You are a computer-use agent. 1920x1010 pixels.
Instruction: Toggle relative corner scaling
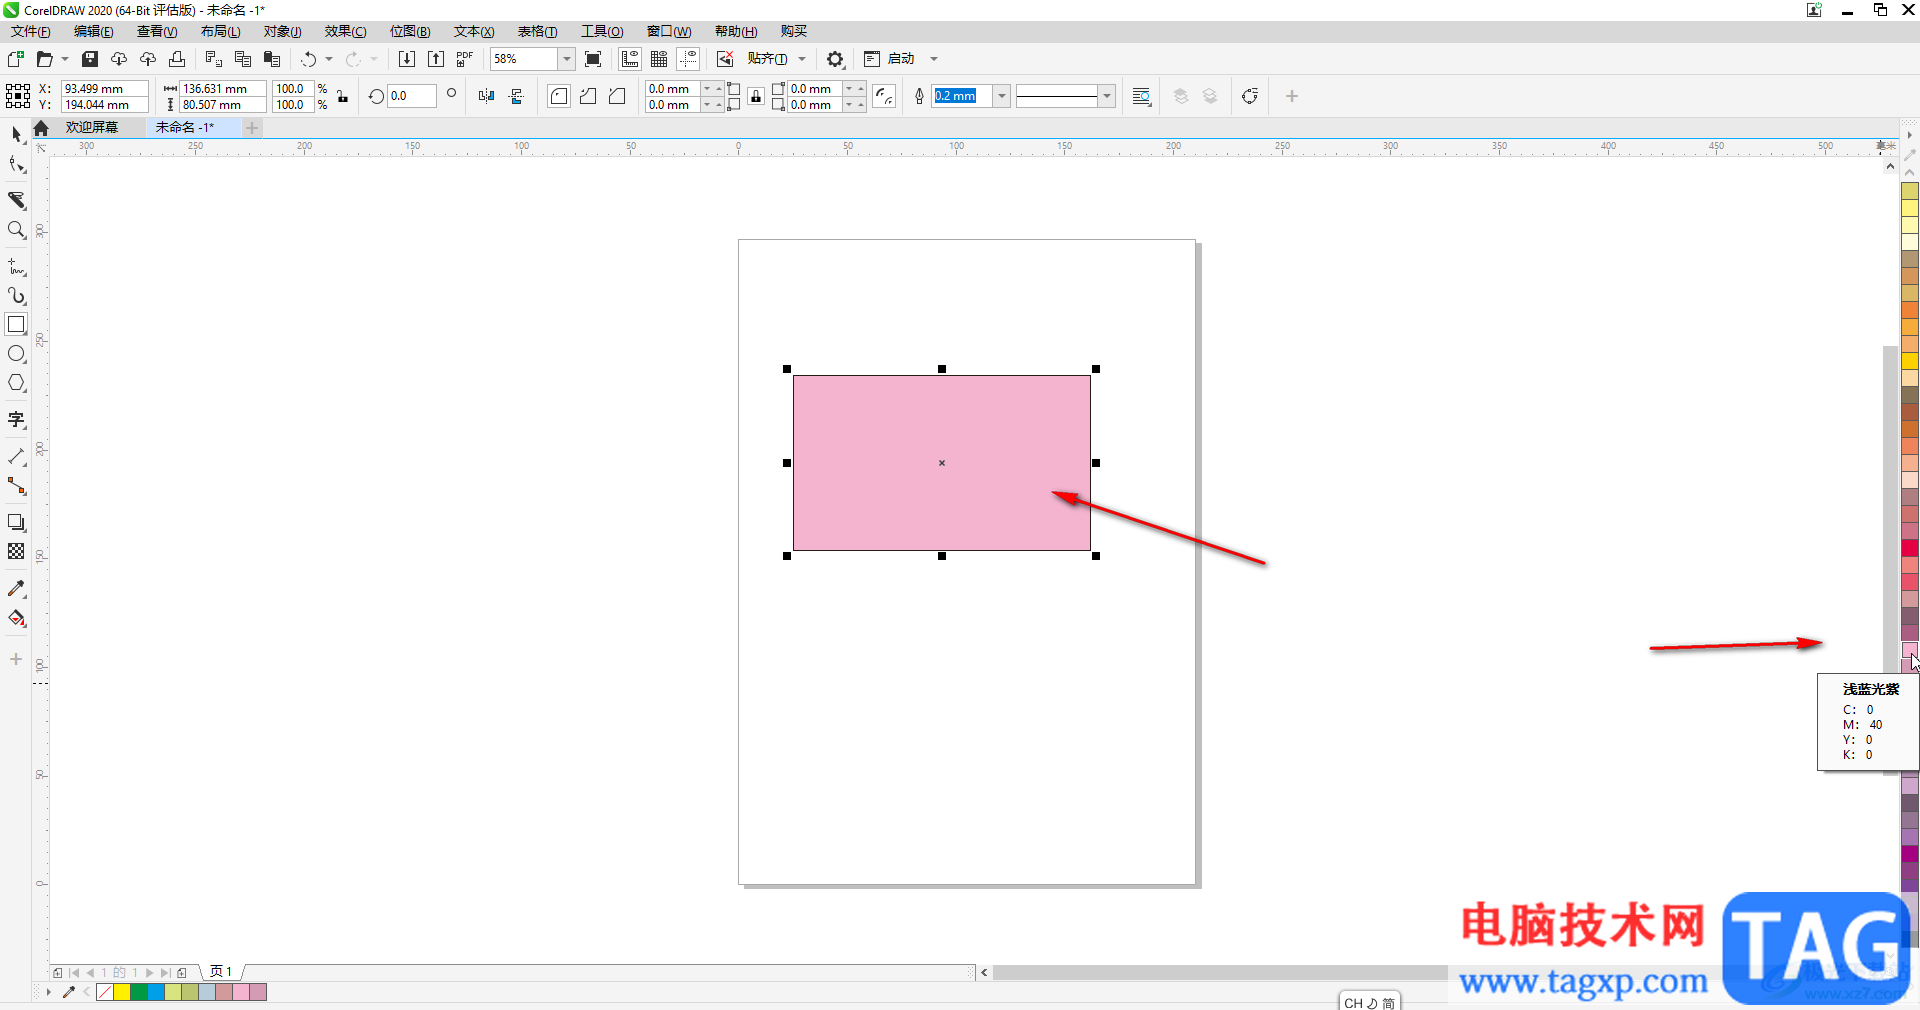[x=884, y=96]
